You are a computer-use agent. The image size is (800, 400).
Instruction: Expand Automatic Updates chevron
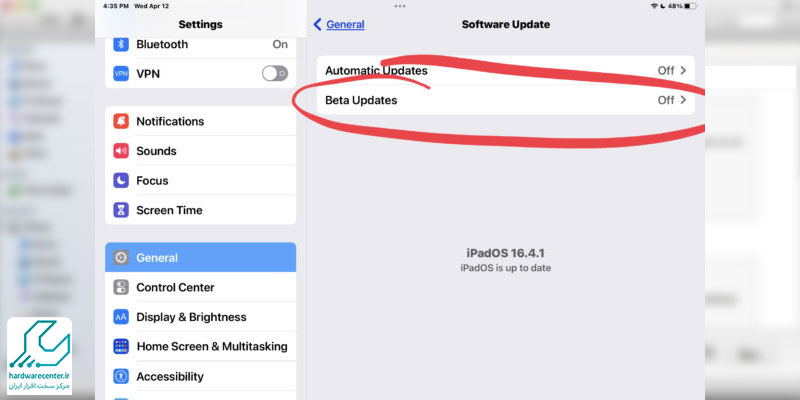684,70
